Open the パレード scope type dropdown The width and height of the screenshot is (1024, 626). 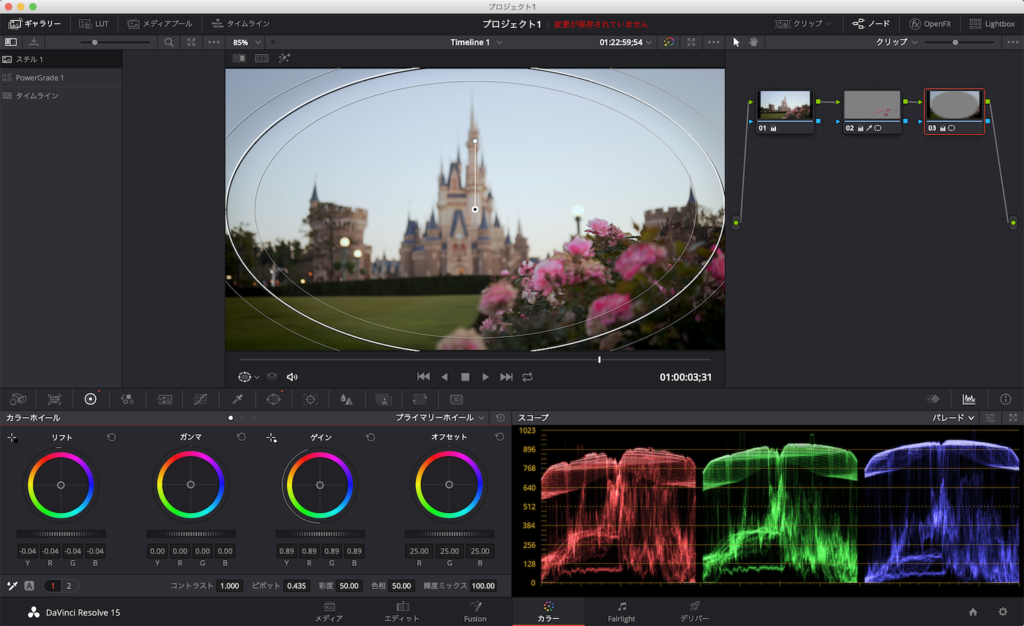[x=953, y=417]
